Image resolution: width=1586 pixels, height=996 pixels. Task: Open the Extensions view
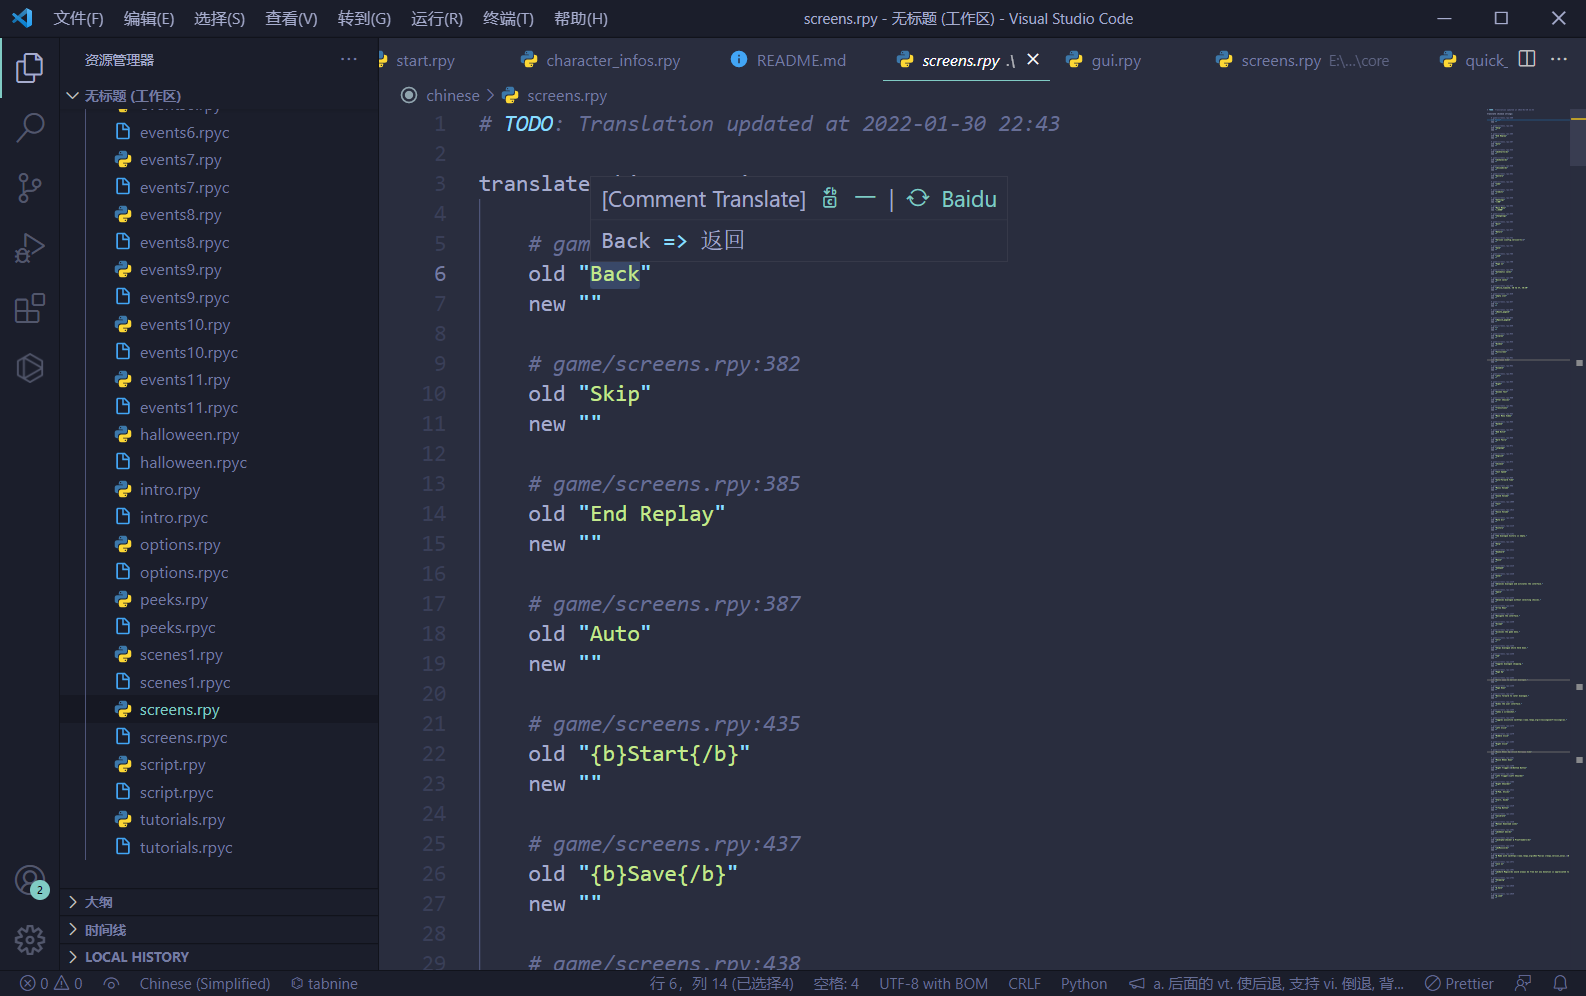point(30,308)
